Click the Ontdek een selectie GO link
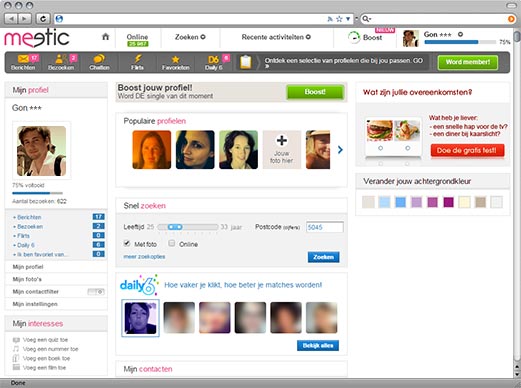The width and height of the screenshot is (521, 388). tap(344, 63)
